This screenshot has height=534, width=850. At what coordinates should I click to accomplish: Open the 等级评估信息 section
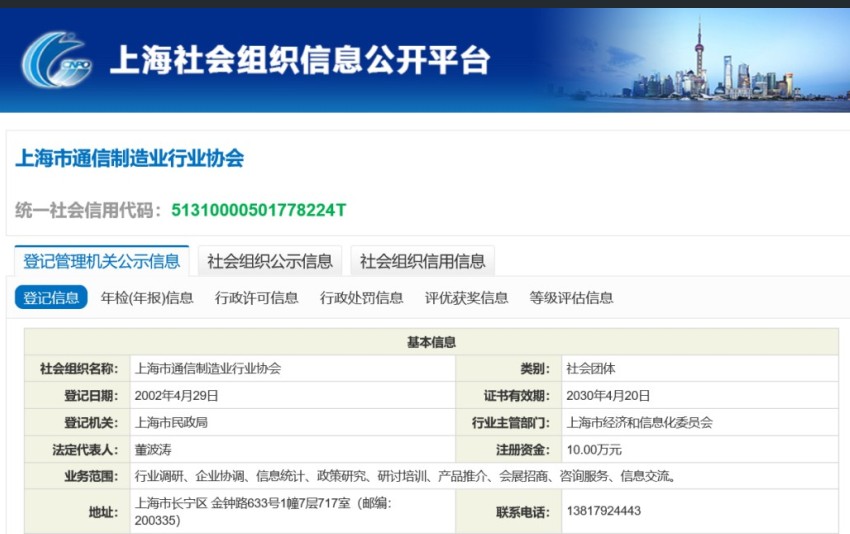coord(571,298)
